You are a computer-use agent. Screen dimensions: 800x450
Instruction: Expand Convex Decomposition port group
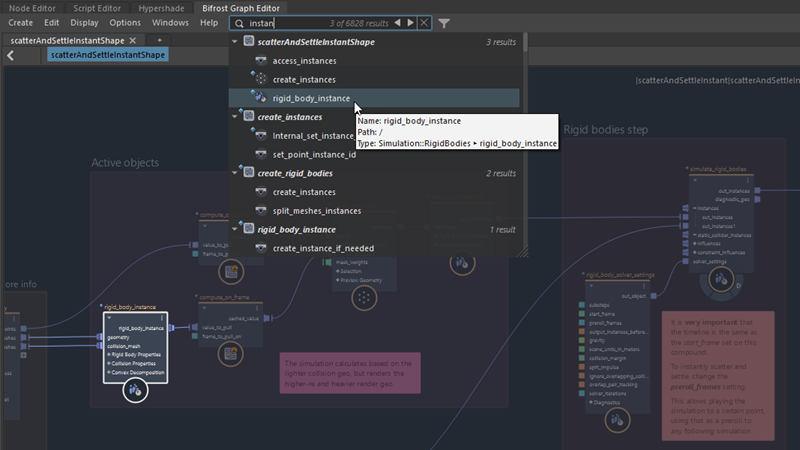[109, 372]
